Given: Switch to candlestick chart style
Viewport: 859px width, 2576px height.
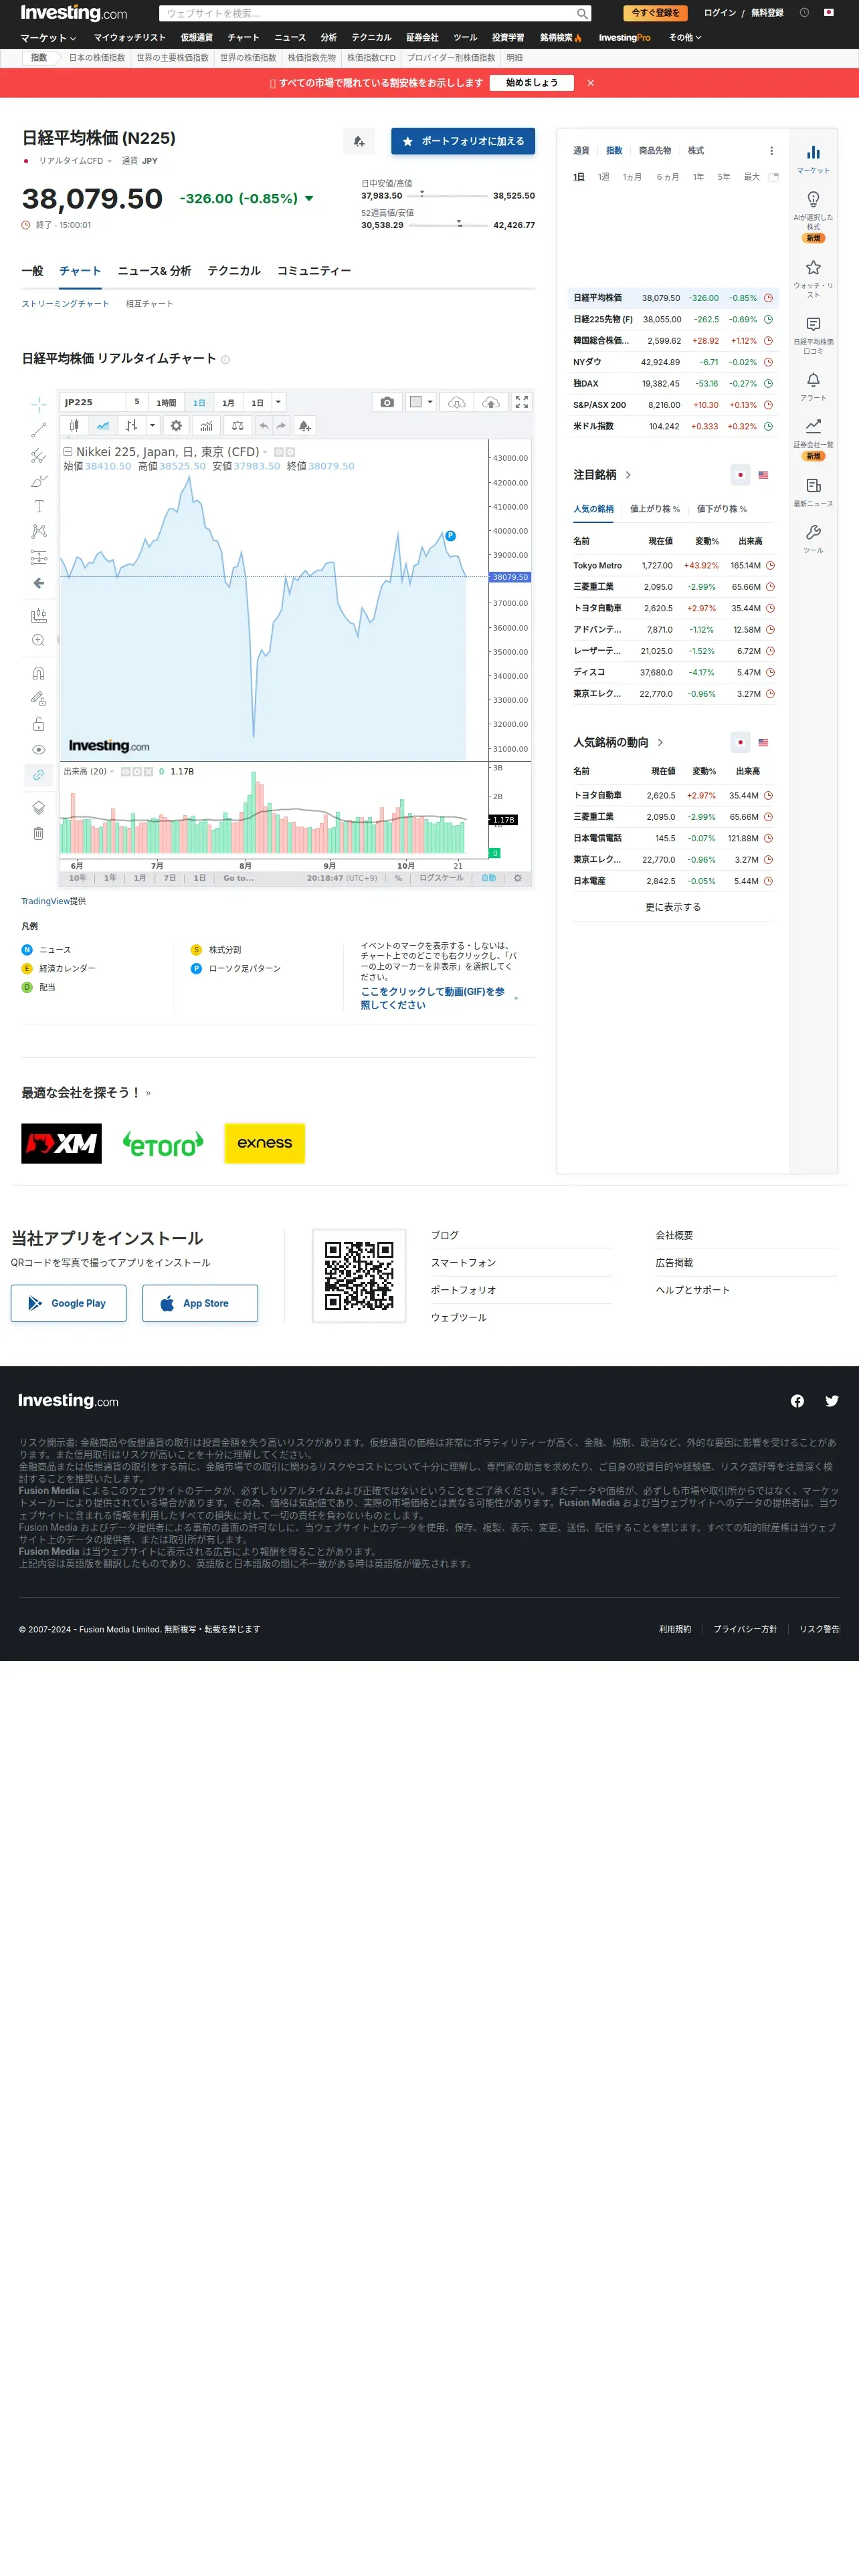Looking at the screenshot, I should 74,425.
